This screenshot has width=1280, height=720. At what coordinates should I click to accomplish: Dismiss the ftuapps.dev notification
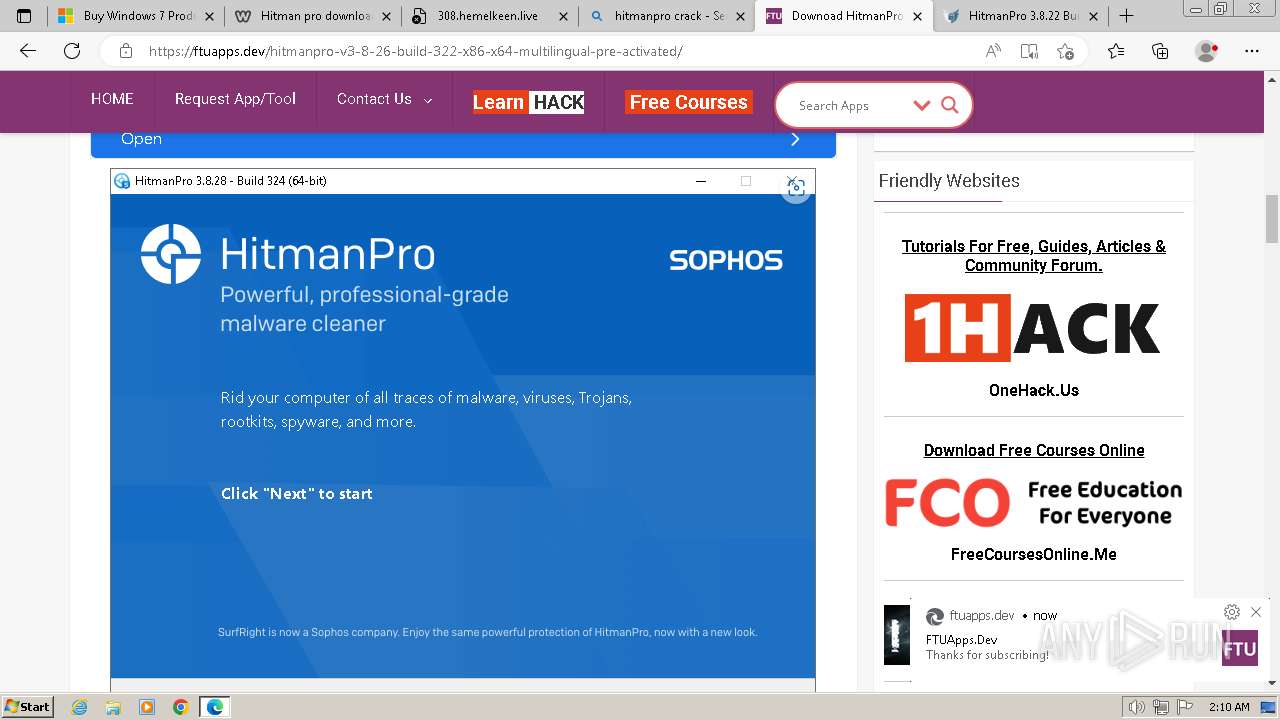(x=1256, y=612)
